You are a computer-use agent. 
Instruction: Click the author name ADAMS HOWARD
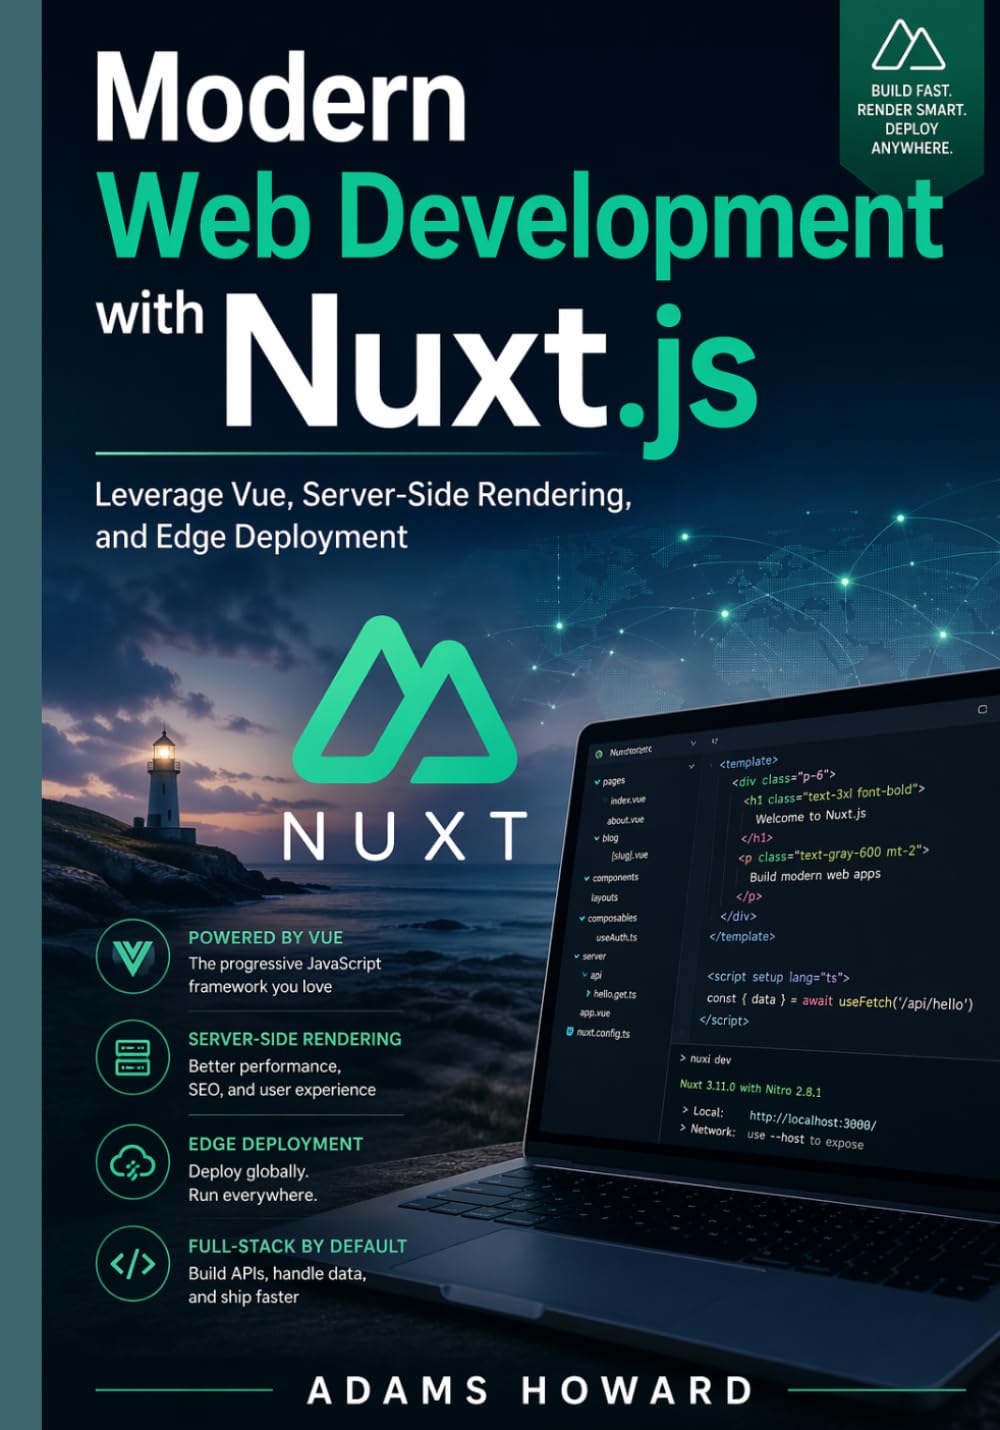[530, 1390]
